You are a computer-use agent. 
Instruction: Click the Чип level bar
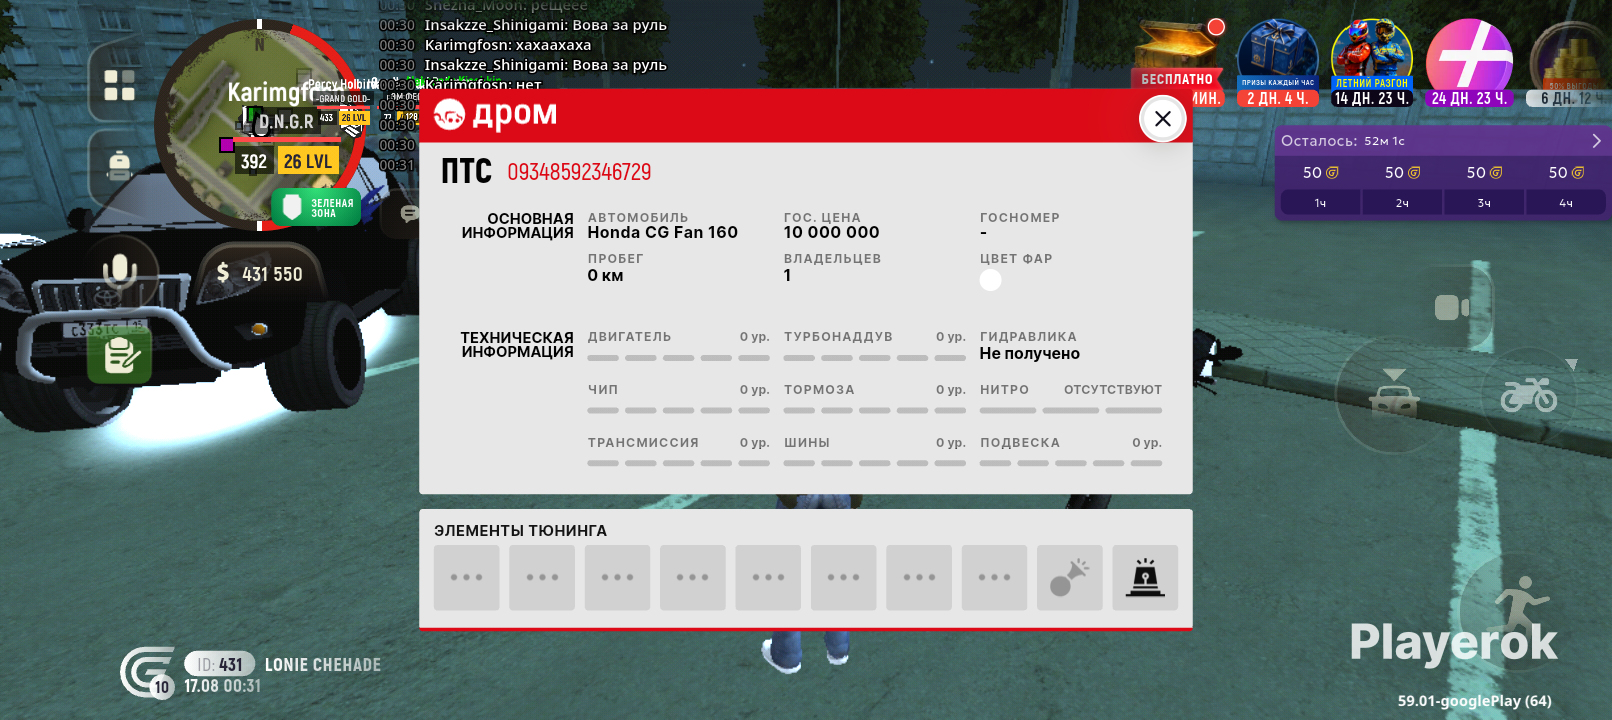coord(679,410)
